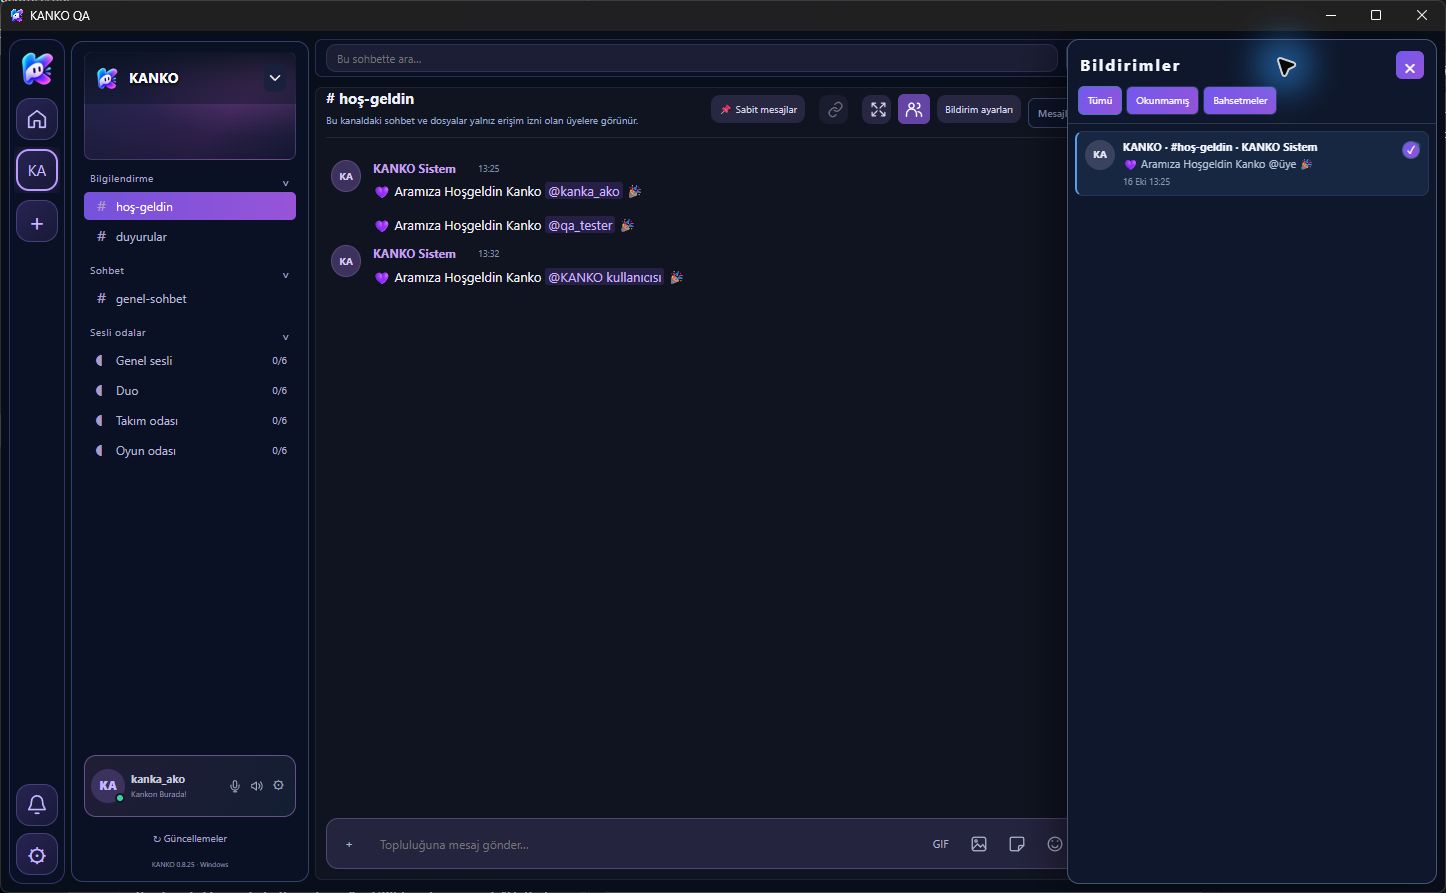Join the Oyun odası voice room
The width and height of the screenshot is (1446, 893).
pos(190,451)
